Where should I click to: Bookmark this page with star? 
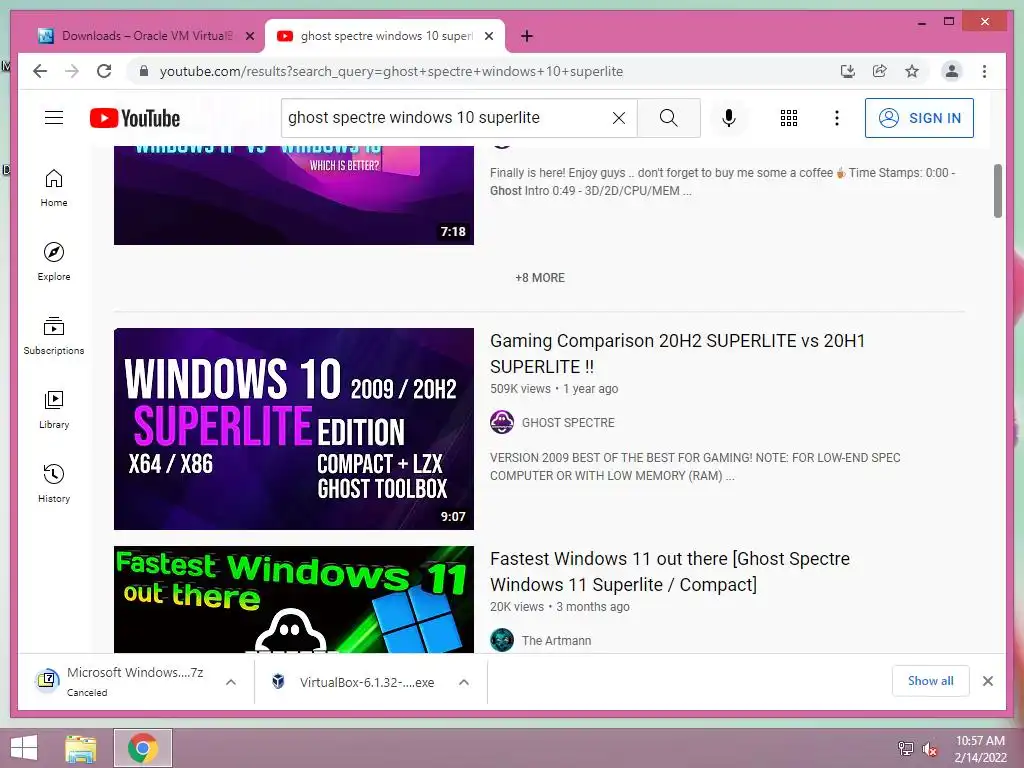tap(912, 71)
